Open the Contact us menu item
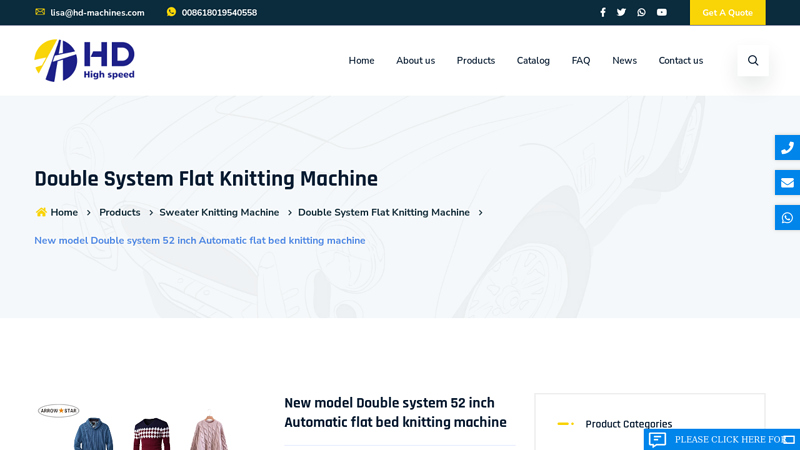 click(681, 60)
